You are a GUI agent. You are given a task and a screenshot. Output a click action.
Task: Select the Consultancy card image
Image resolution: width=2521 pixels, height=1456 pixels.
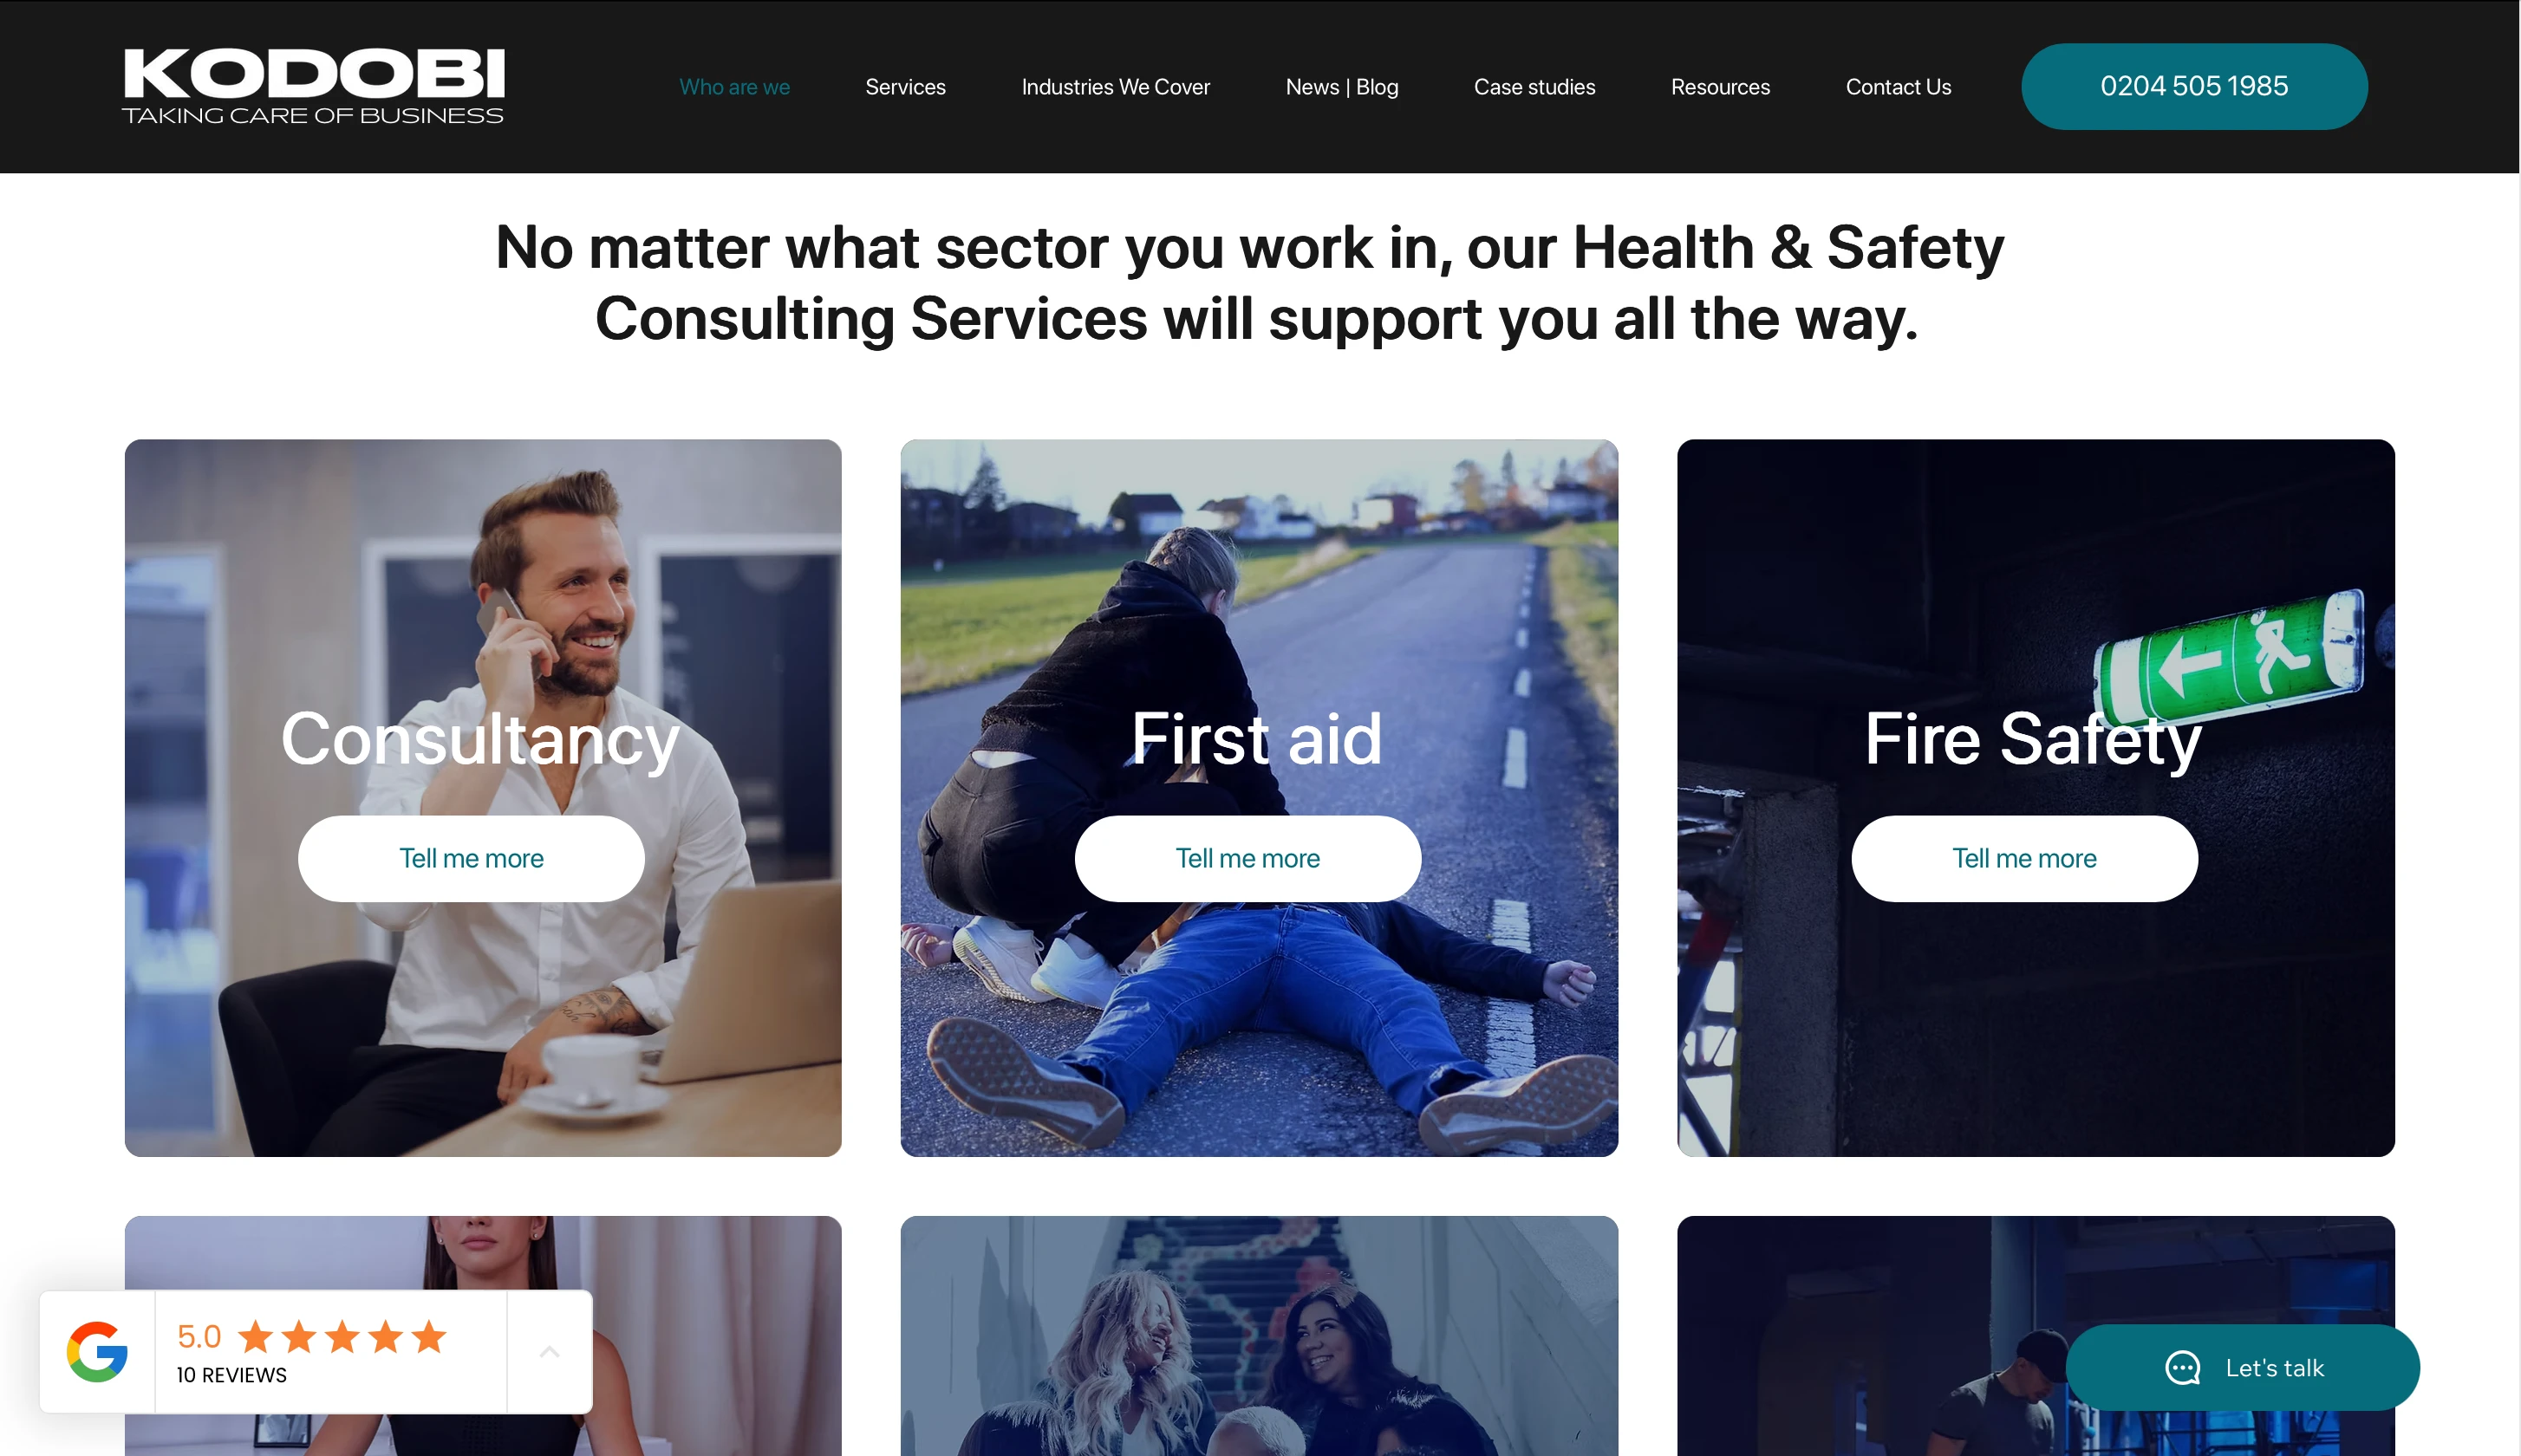[x=483, y=797]
